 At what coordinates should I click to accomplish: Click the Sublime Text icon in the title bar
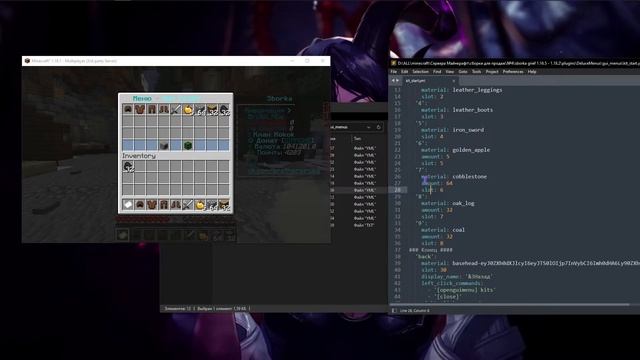tap(393, 63)
